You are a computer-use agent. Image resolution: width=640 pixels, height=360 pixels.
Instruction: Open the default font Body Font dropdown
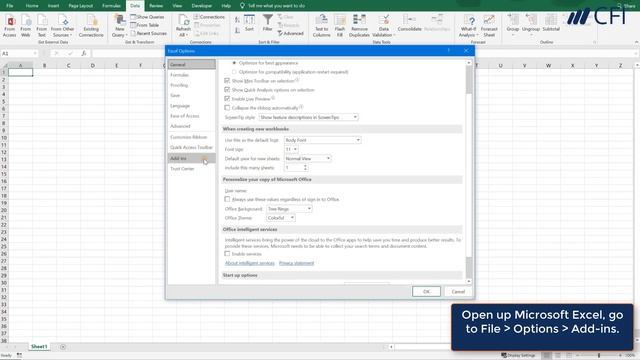[322, 140]
